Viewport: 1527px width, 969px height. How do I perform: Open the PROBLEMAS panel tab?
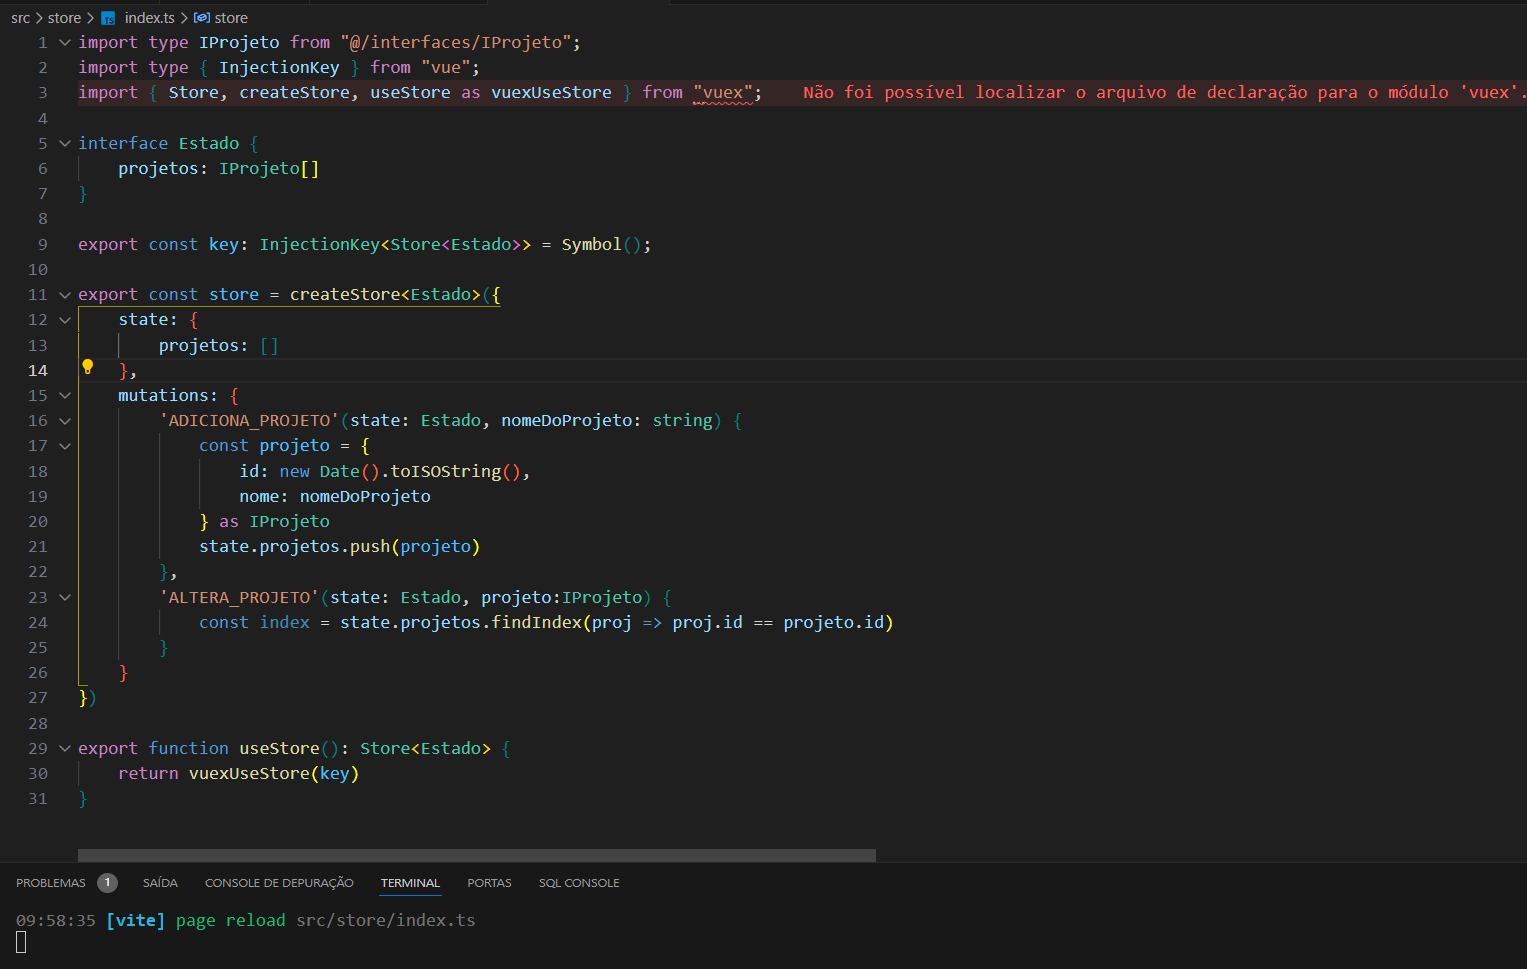51,883
